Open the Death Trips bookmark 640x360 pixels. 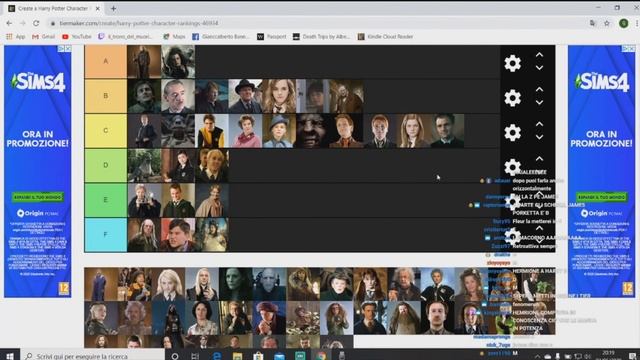coord(322,37)
